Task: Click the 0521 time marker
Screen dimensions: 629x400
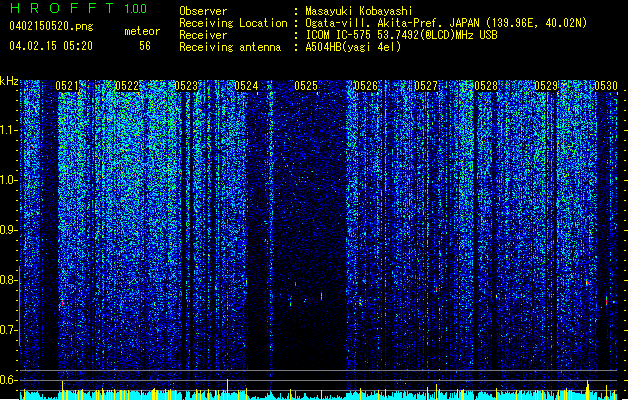Action: point(67,86)
